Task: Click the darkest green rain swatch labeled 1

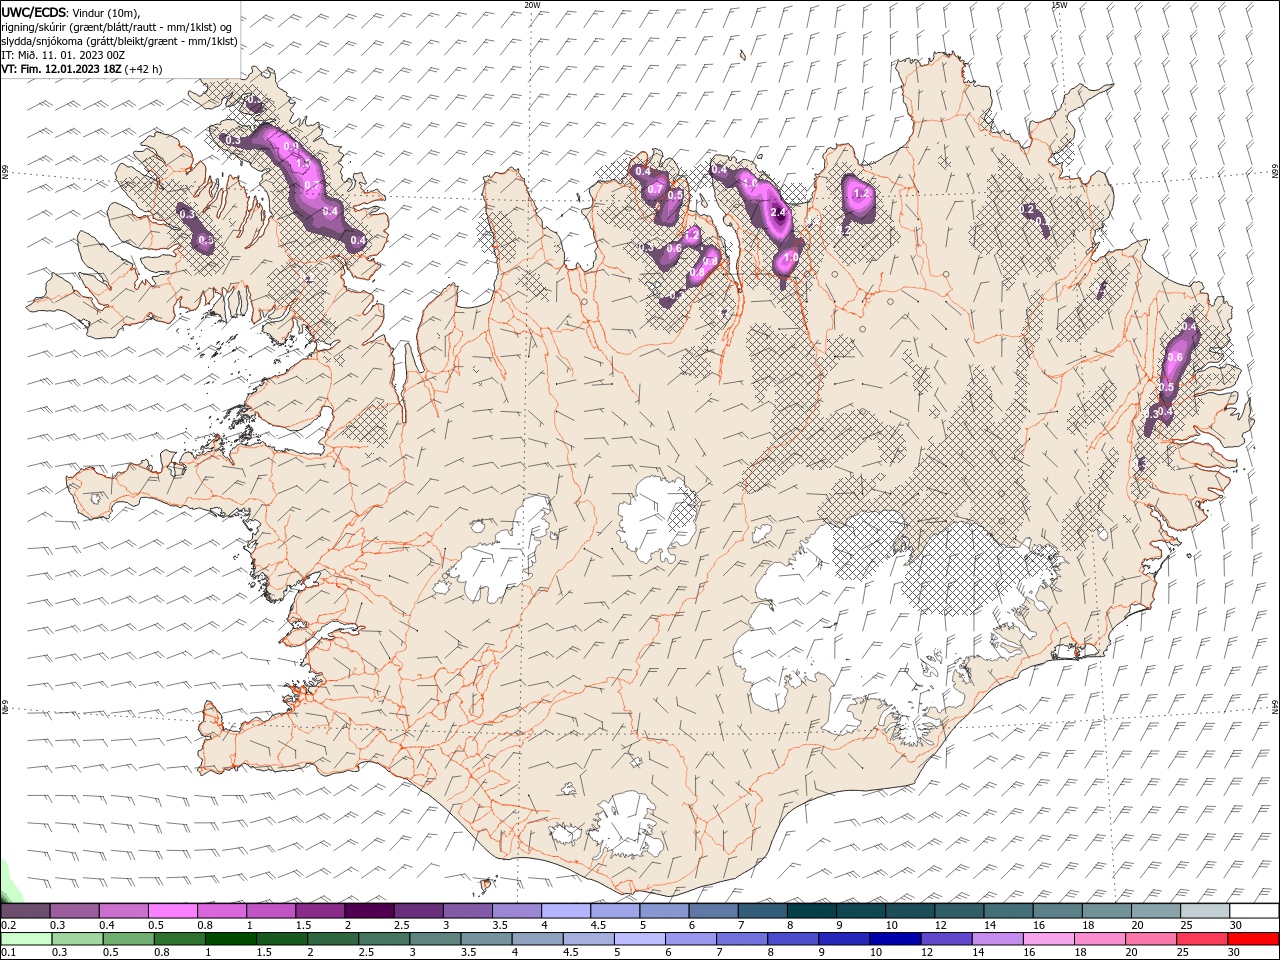Action: click(230, 939)
